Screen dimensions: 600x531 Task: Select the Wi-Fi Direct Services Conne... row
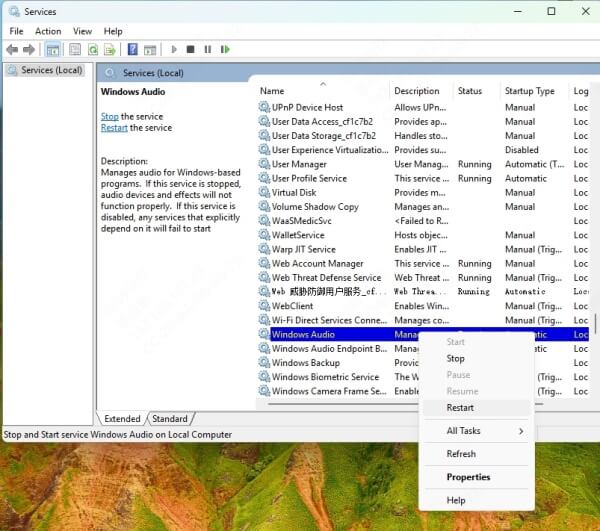[x=423, y=320]
